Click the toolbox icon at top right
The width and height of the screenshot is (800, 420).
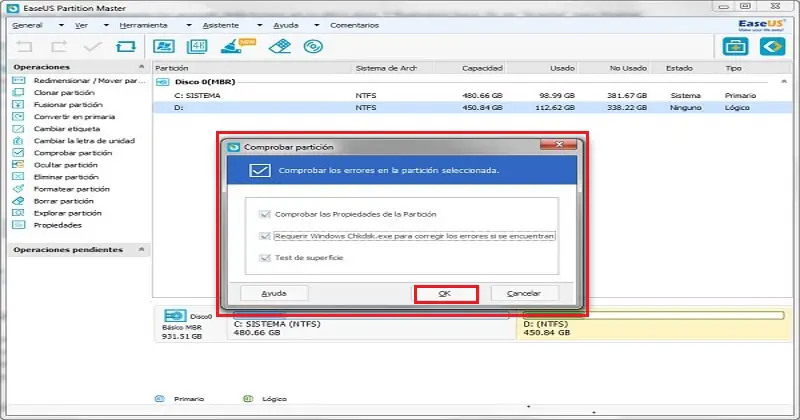click(735, 47)
